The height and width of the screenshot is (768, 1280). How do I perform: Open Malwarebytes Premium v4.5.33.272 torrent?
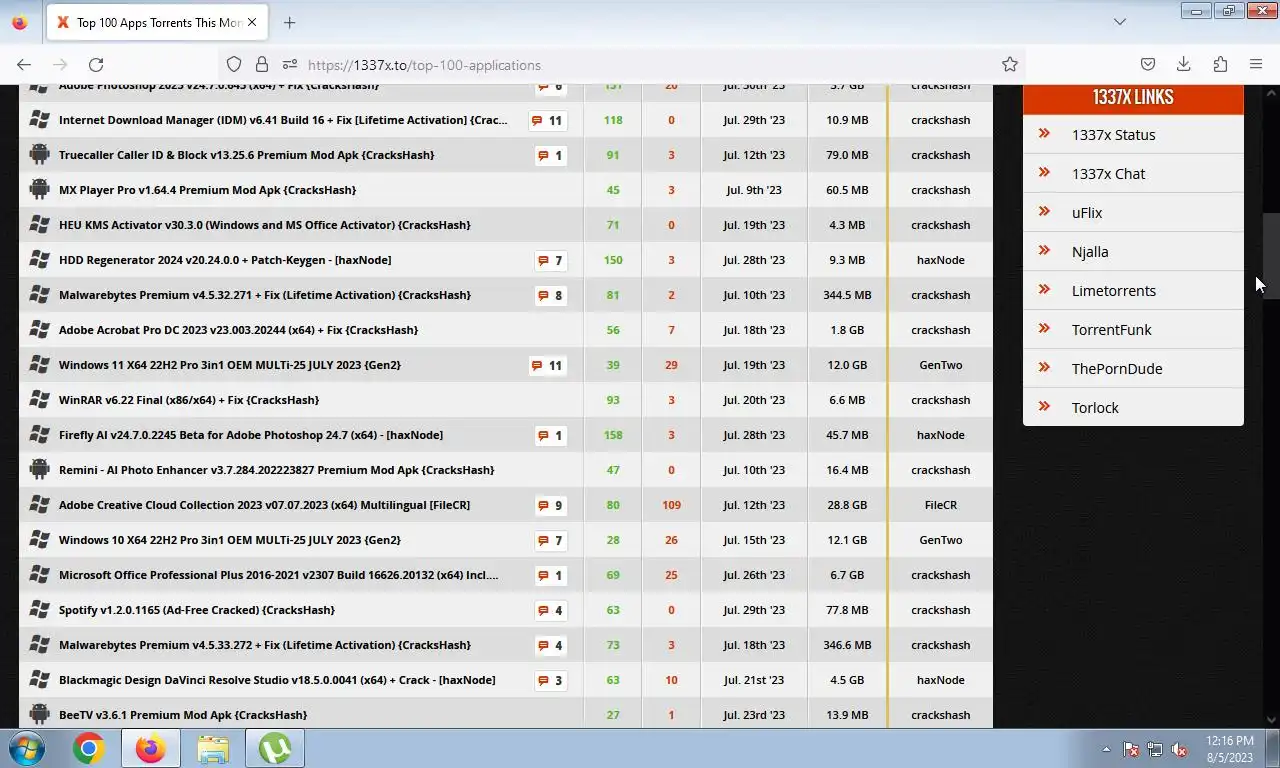point(265,645)
